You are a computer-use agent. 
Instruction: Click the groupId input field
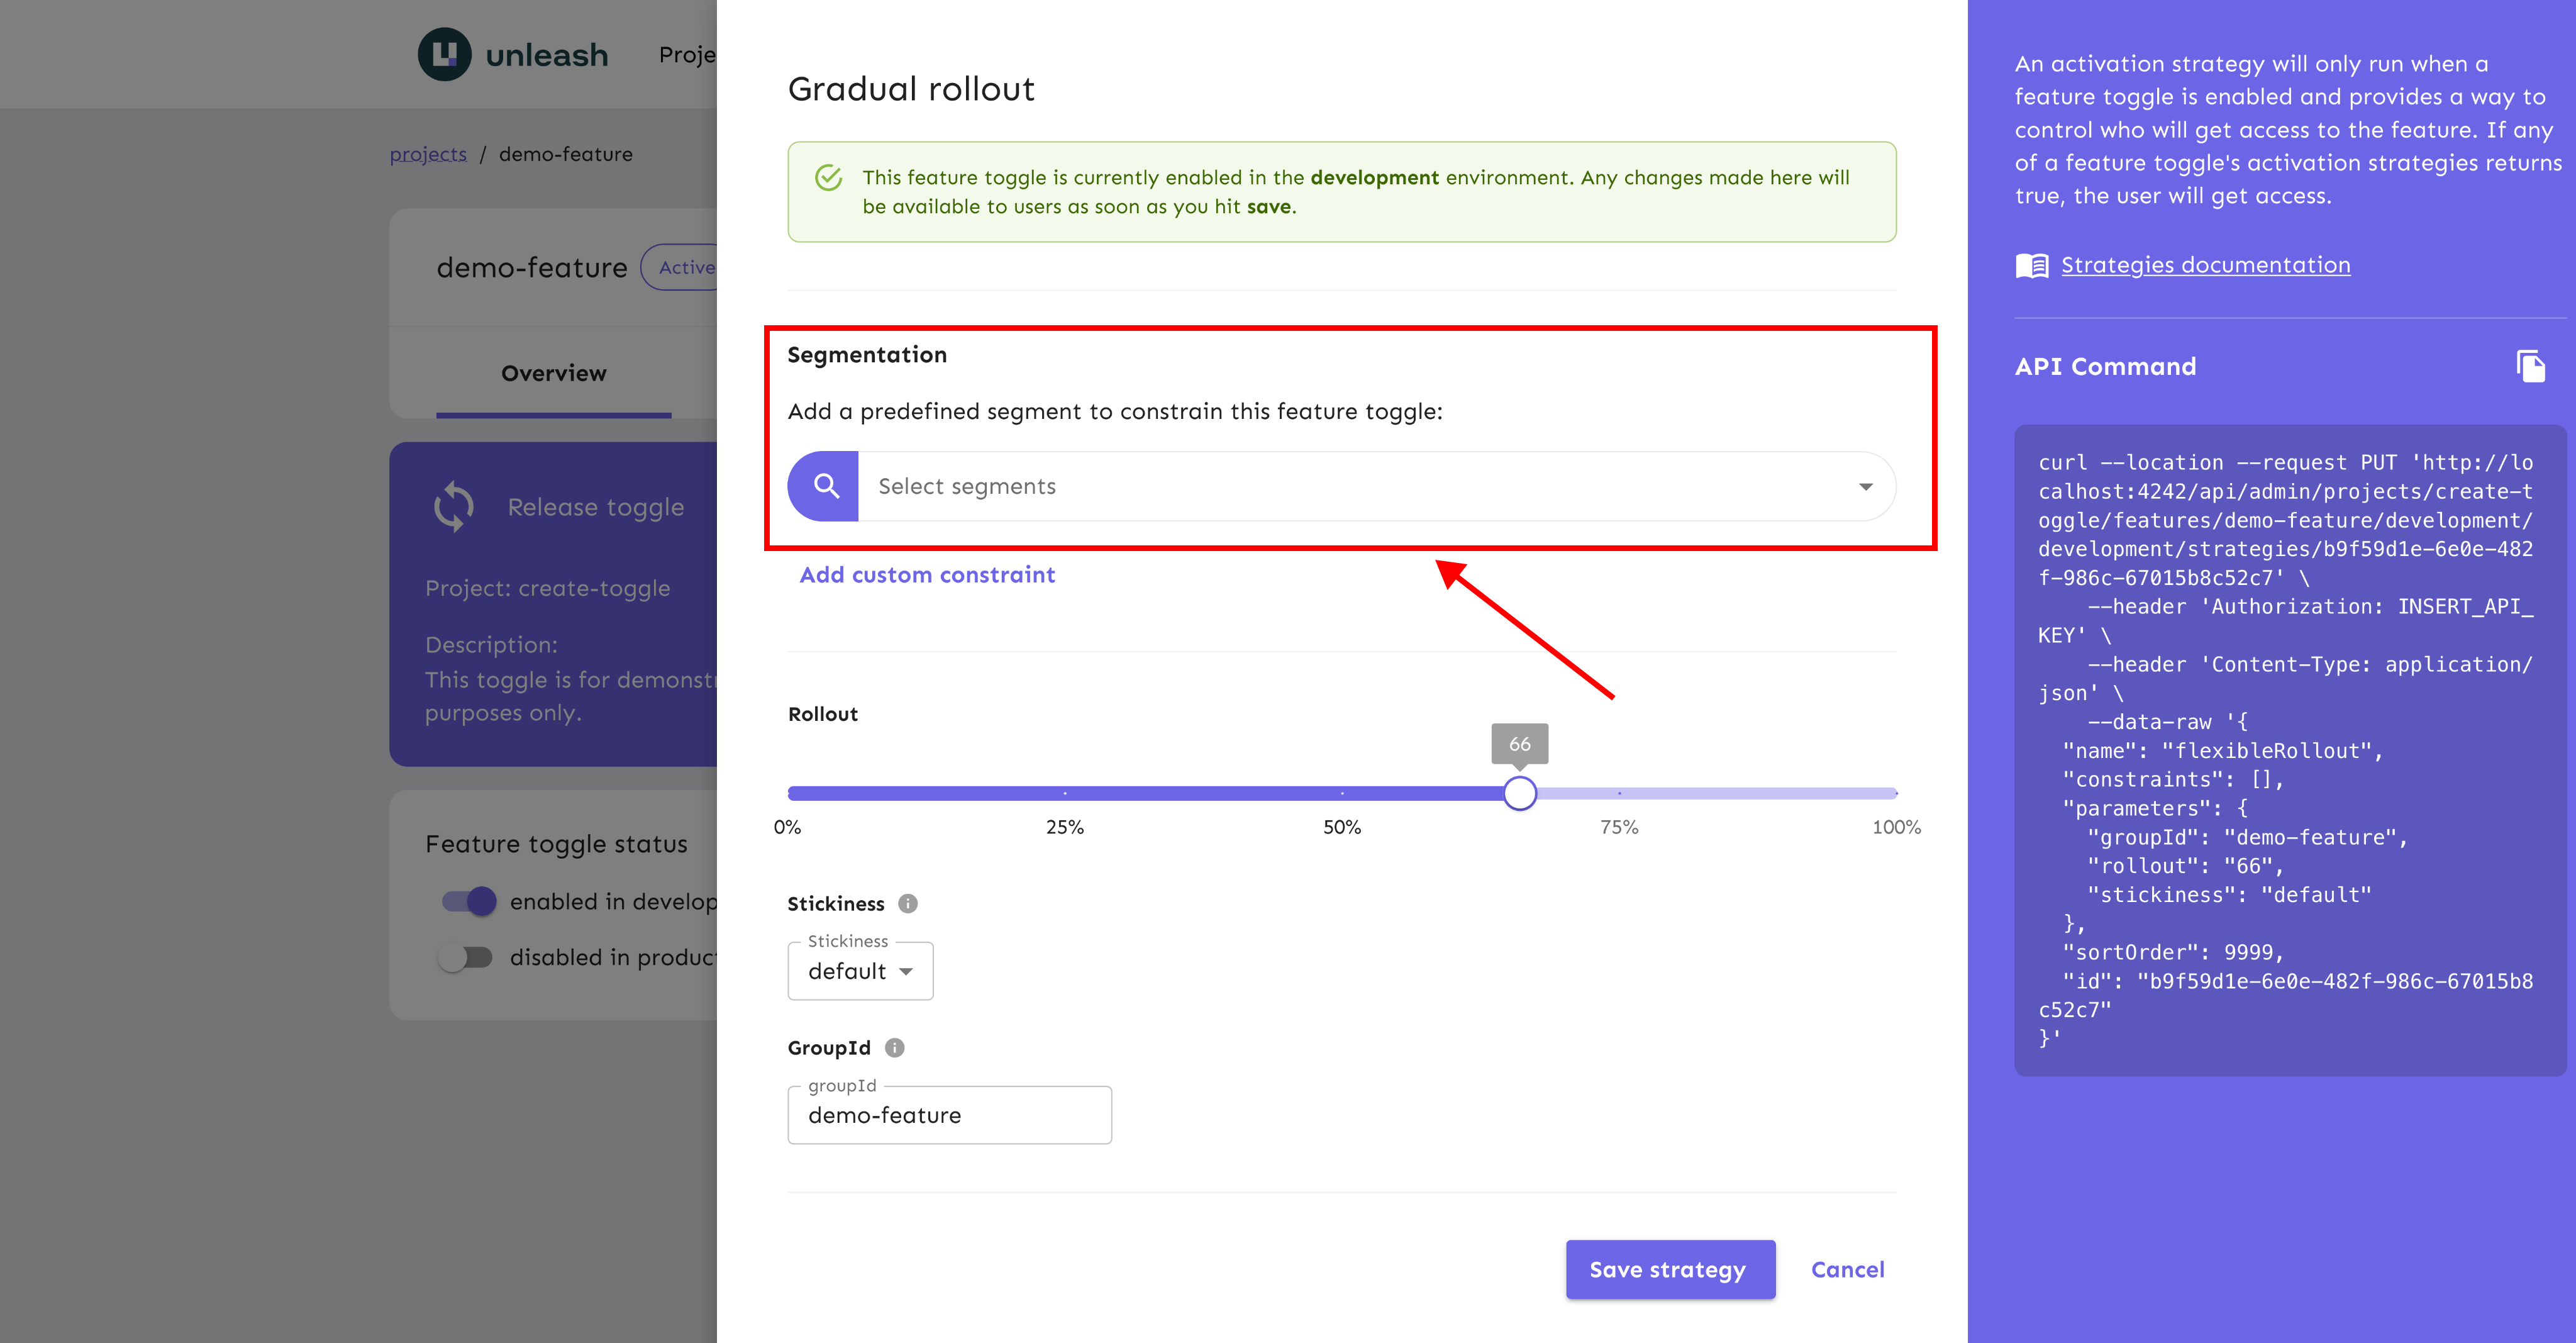coord(949,1115)
